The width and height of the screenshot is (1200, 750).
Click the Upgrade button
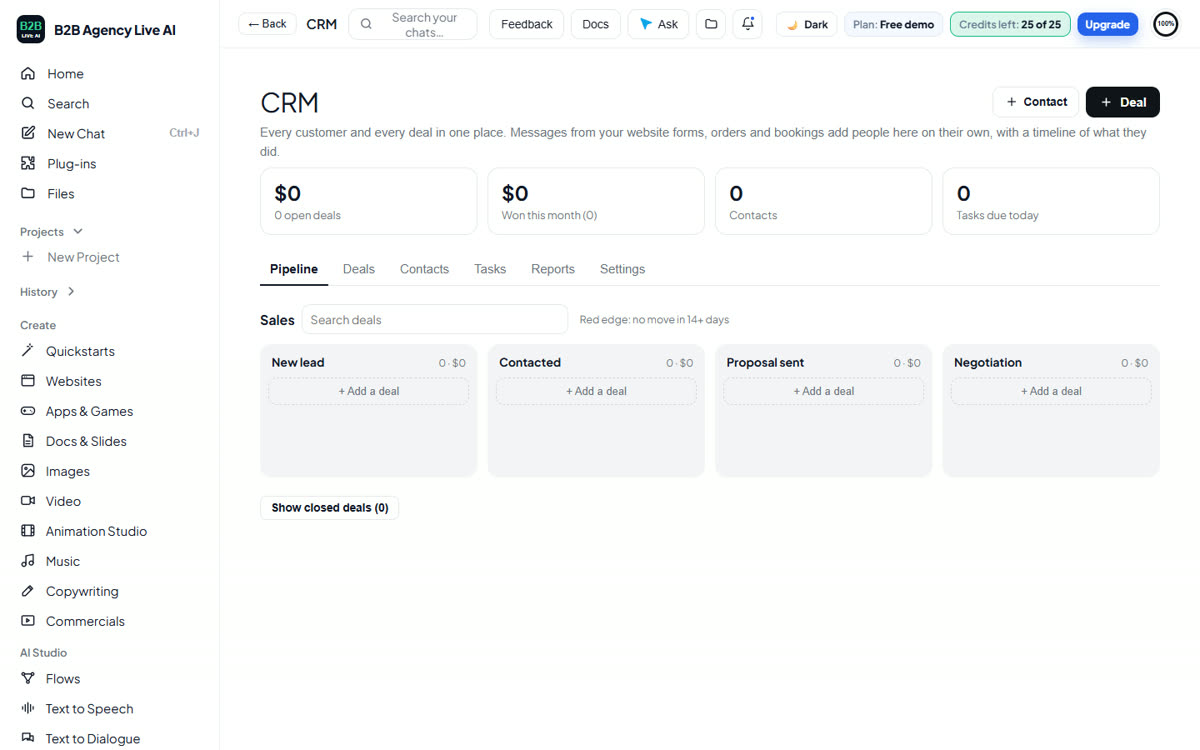coord(1107,24)
